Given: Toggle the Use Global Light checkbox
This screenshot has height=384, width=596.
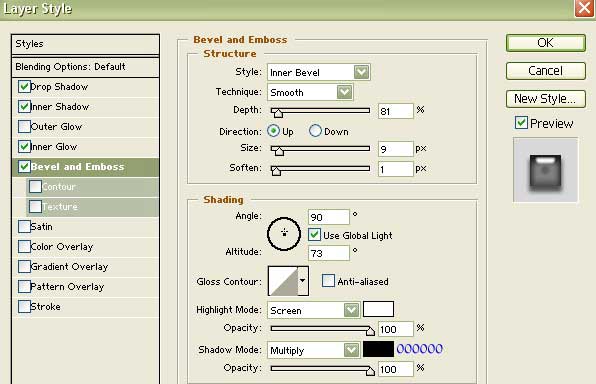Looking at the screenshot, I should pos(314,235).
